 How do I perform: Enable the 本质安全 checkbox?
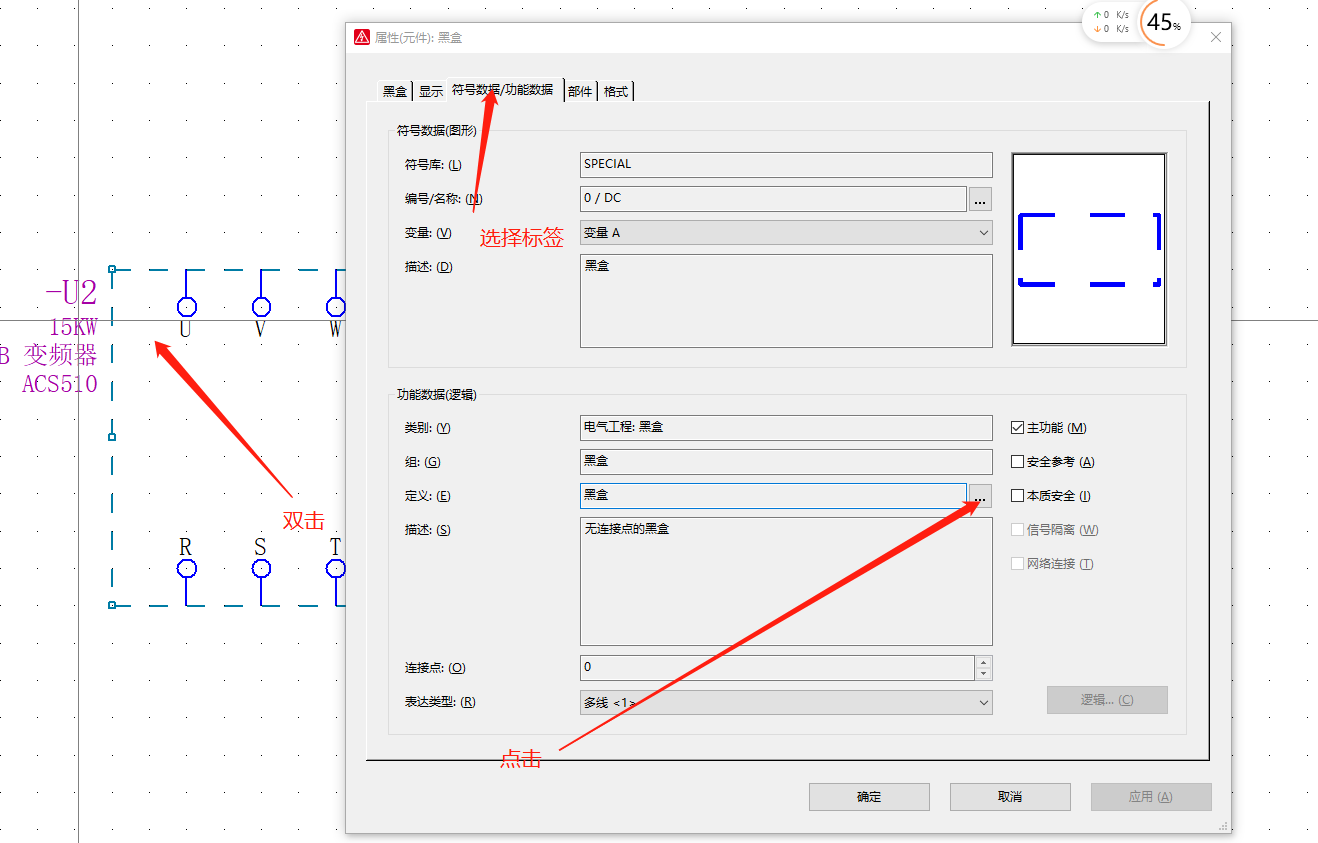click(x=1018, y=496)
